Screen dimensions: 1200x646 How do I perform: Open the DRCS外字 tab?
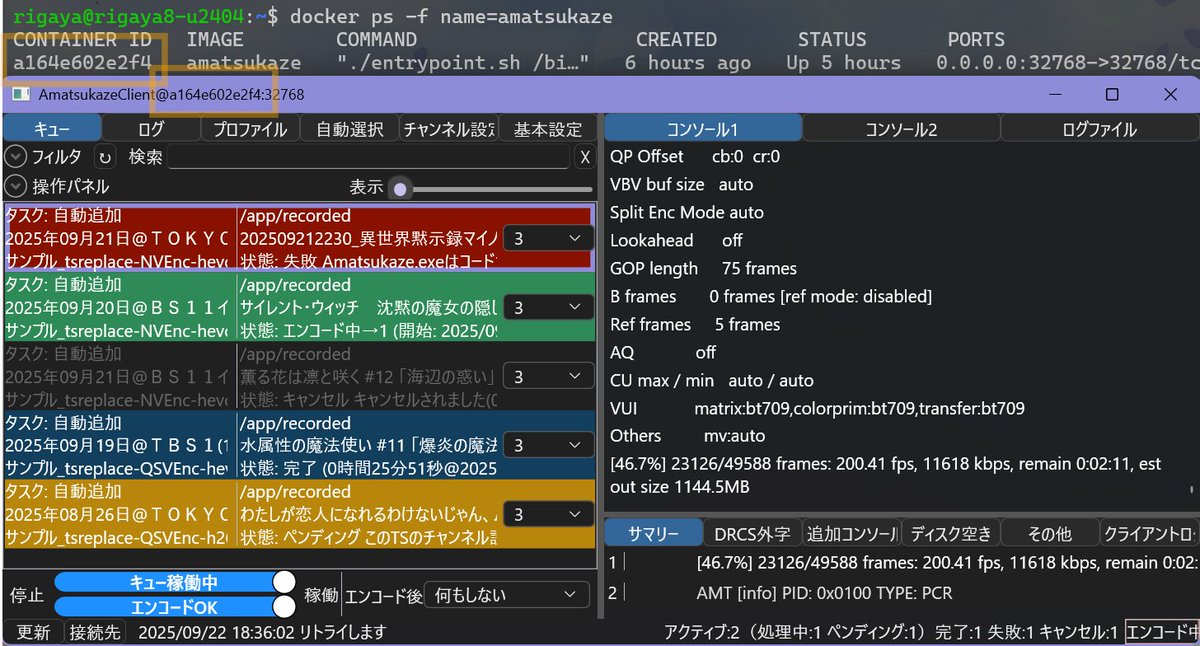752,533
